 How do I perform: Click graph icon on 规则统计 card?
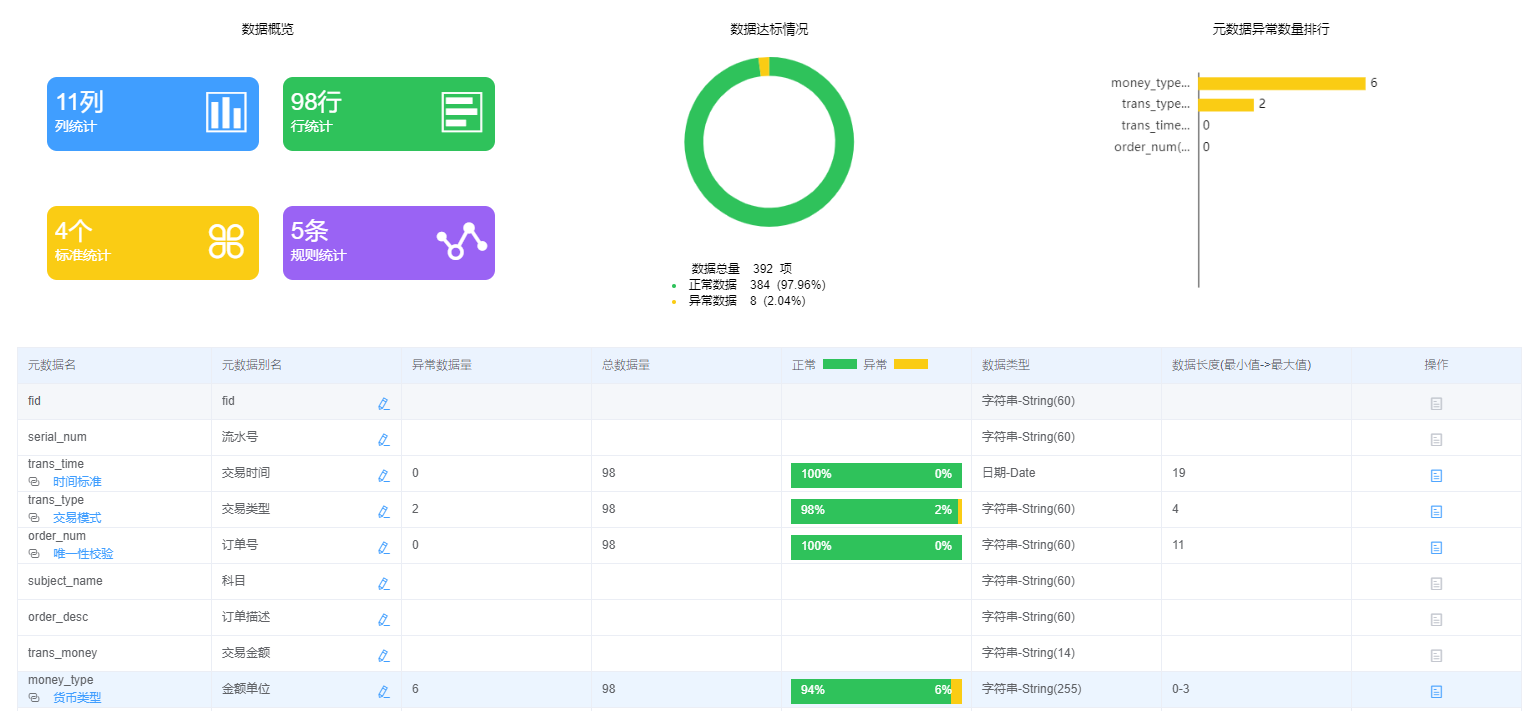coord(461,241)
